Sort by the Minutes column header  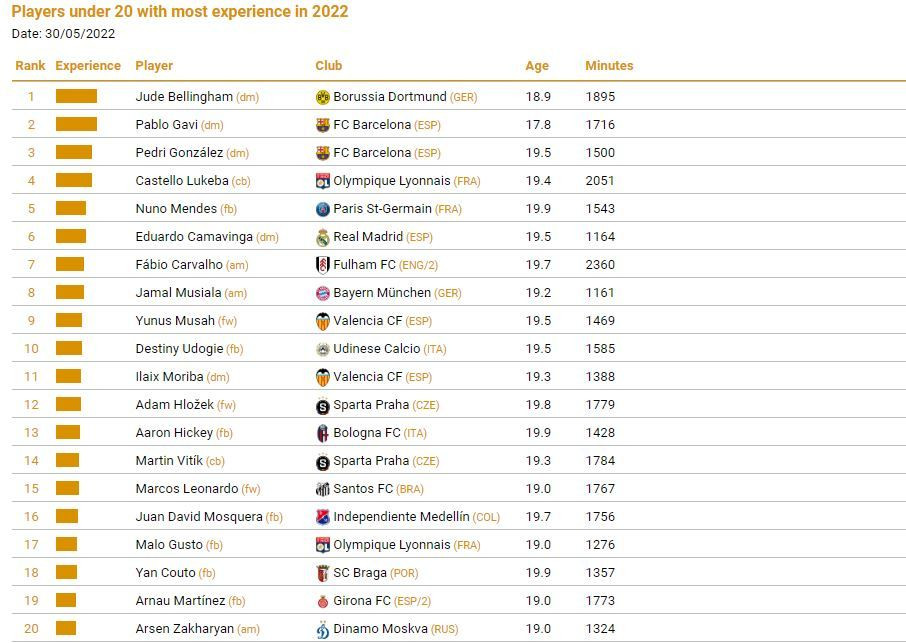point(609,66)
